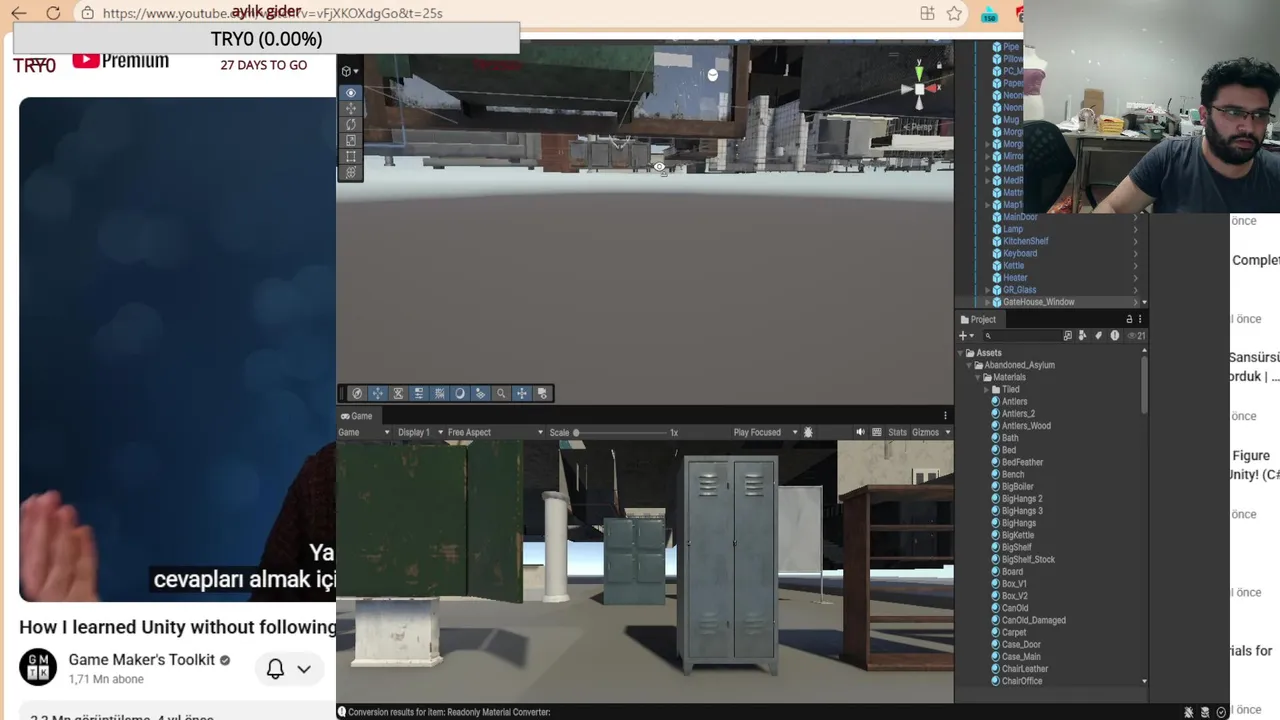The height and width of the screenshot is (720, 1280).
Task: Click the Project panel vertical scrollbar
Action: click(x=1144, y=385)
